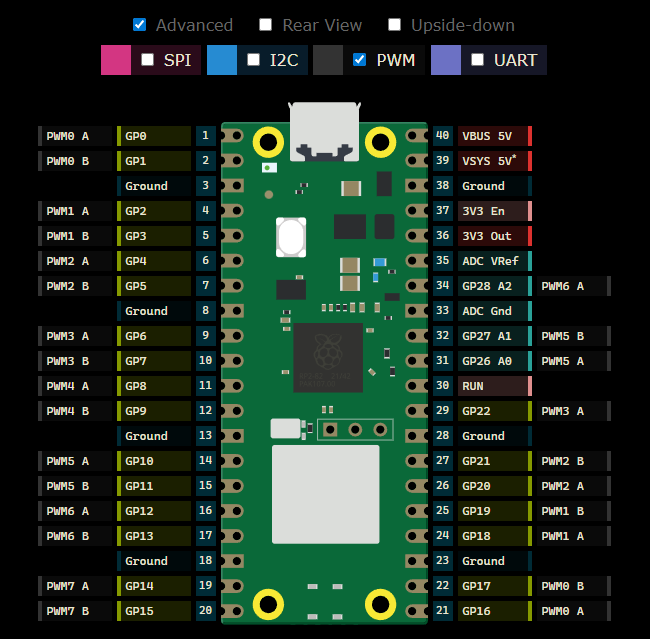Screen dimensions: 650x639
Task: Click the pink SPI color swatch
Action: (x=116, y=60)
